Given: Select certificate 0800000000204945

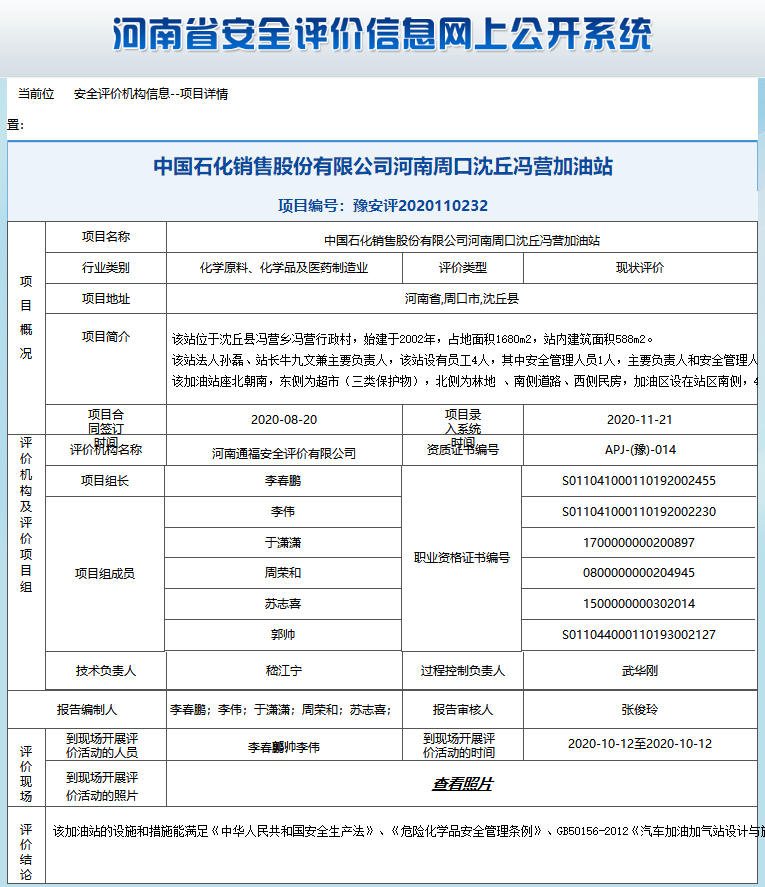Looking at the screenshot, I should (x=639, y=573).
